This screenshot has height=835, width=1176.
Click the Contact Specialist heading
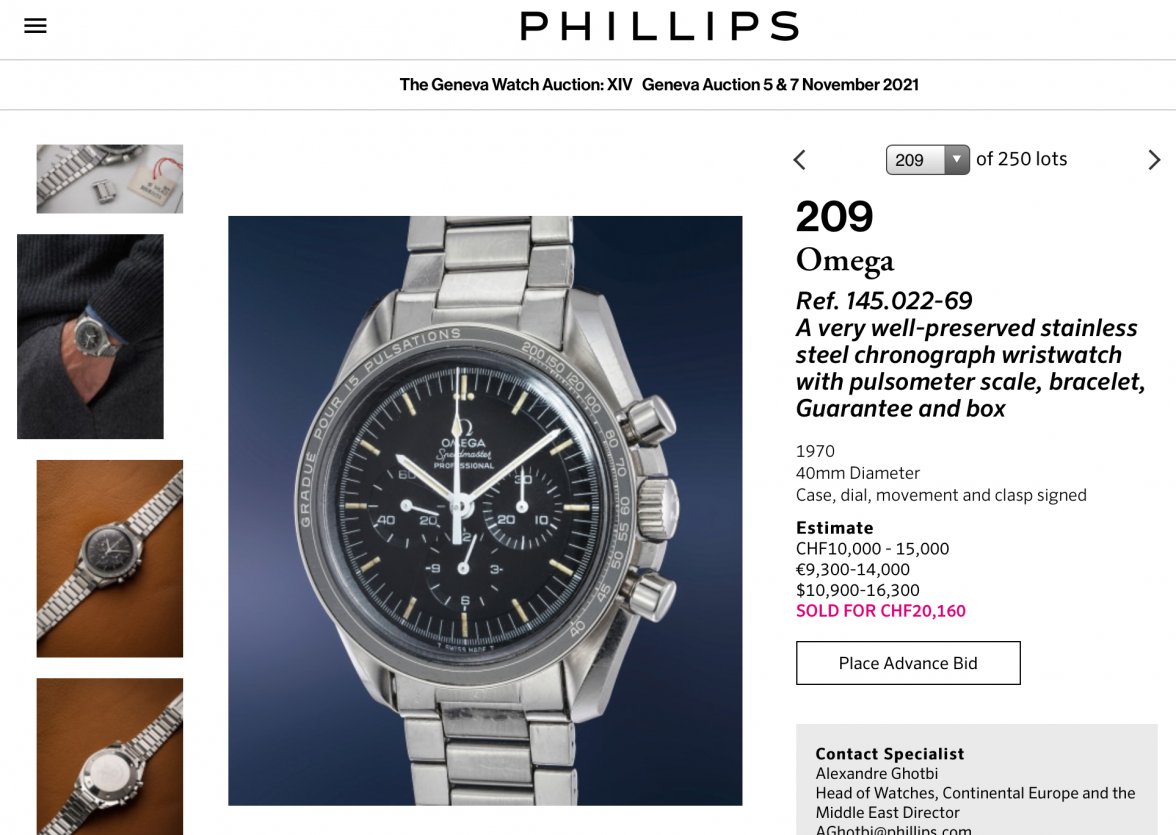(890, 754)
